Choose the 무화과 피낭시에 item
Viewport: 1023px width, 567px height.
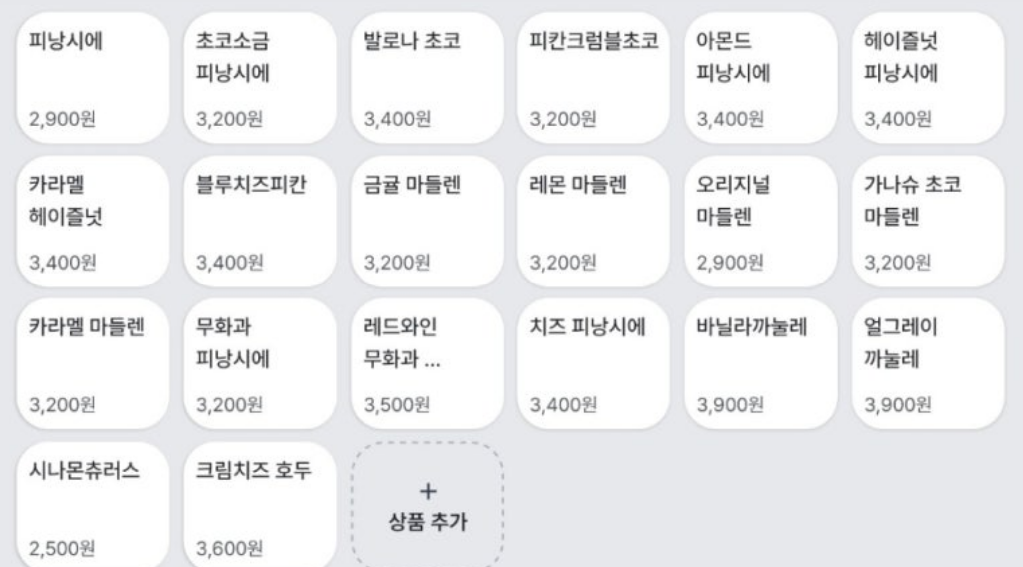coord(260,364)
